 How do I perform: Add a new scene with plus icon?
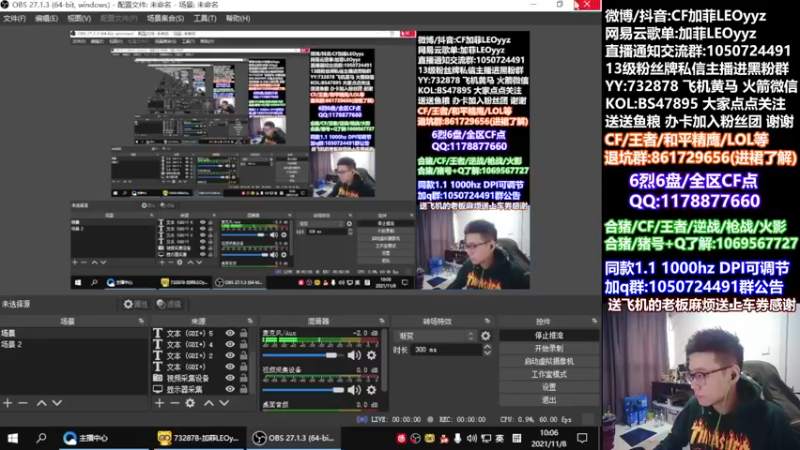[8, 403]
